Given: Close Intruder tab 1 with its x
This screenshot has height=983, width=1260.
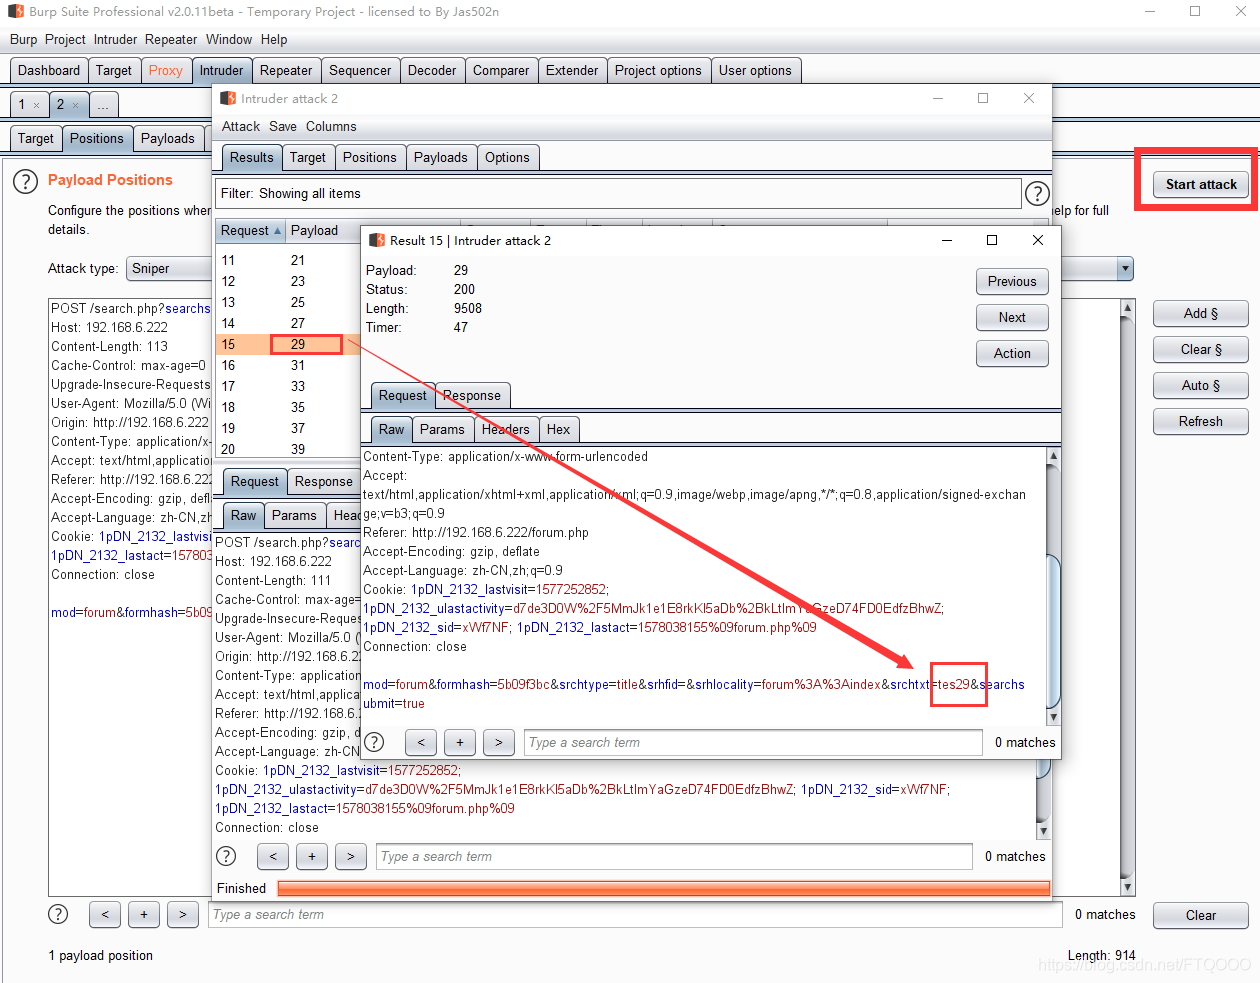Looking at the screenshot, I should point(37,105).
